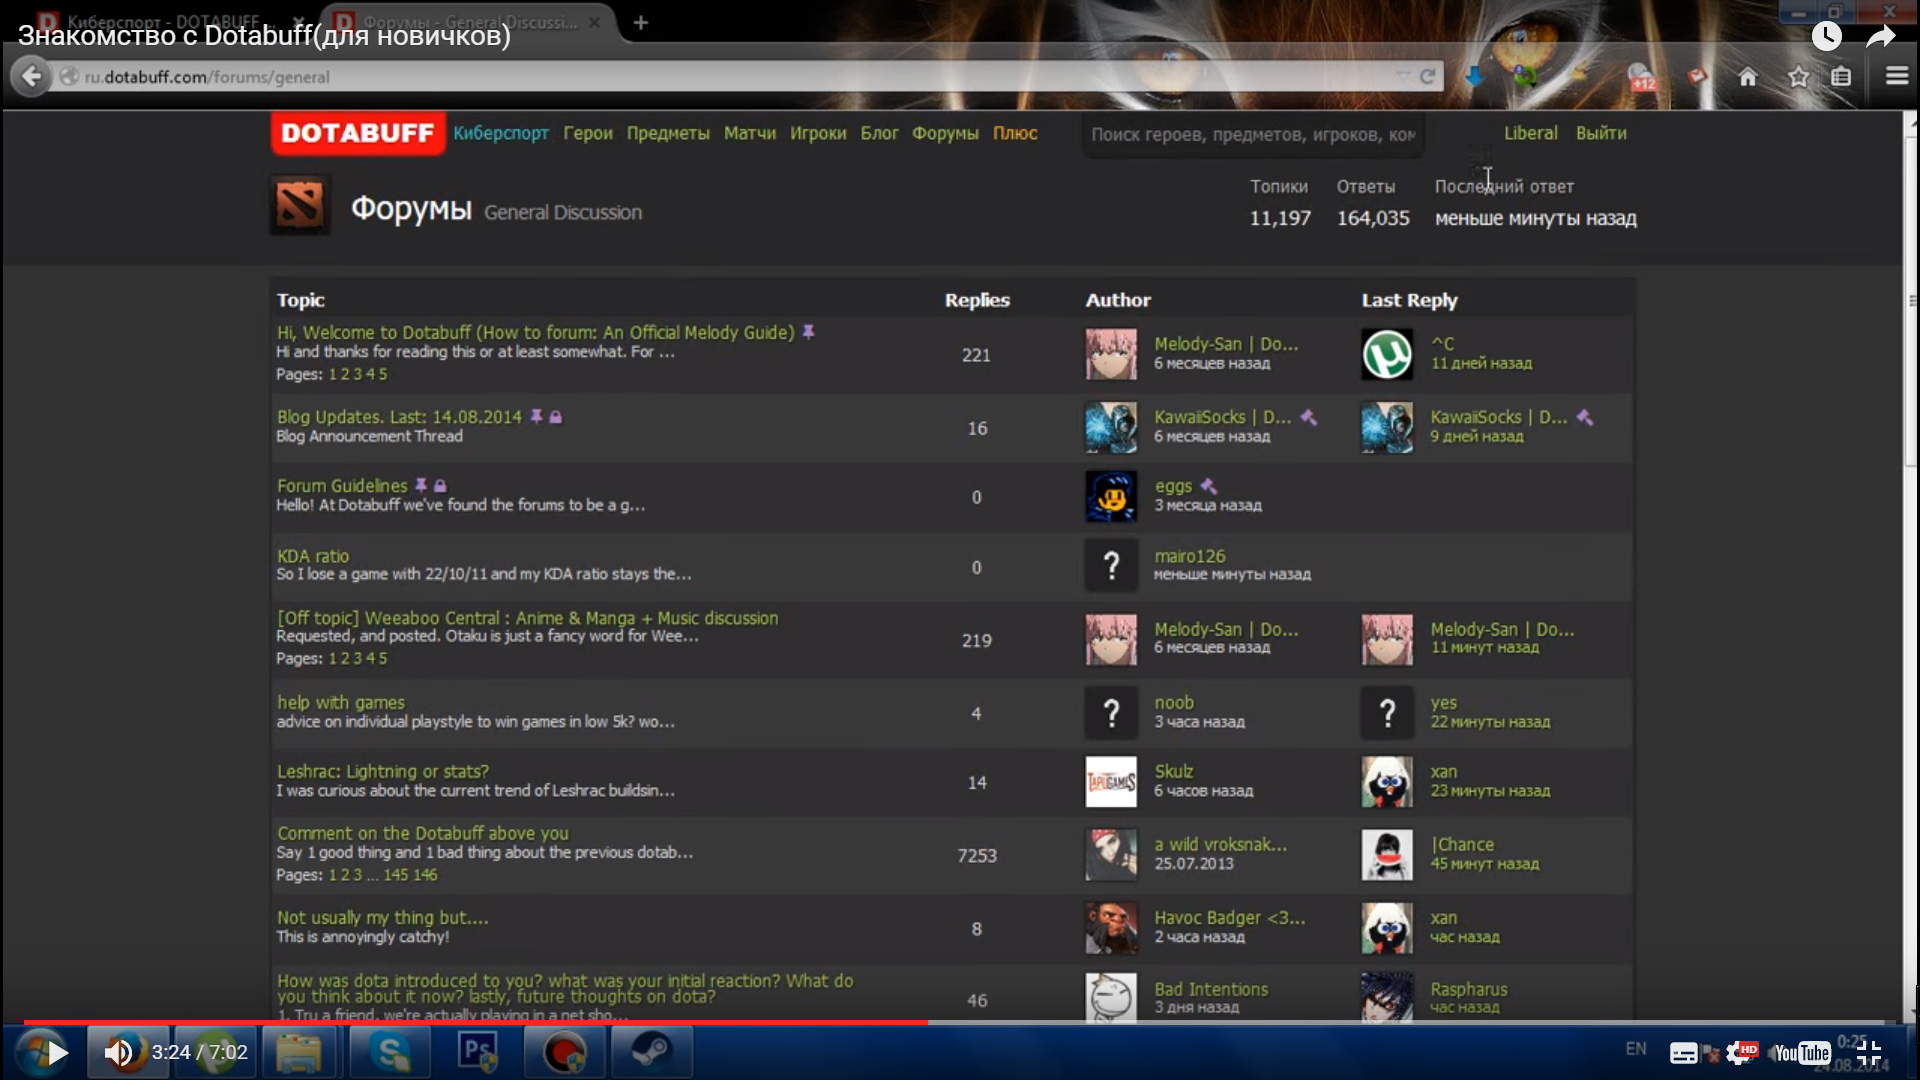Click the browser home icon
The image size is (1920, 1080).
tap(1747, 77)
